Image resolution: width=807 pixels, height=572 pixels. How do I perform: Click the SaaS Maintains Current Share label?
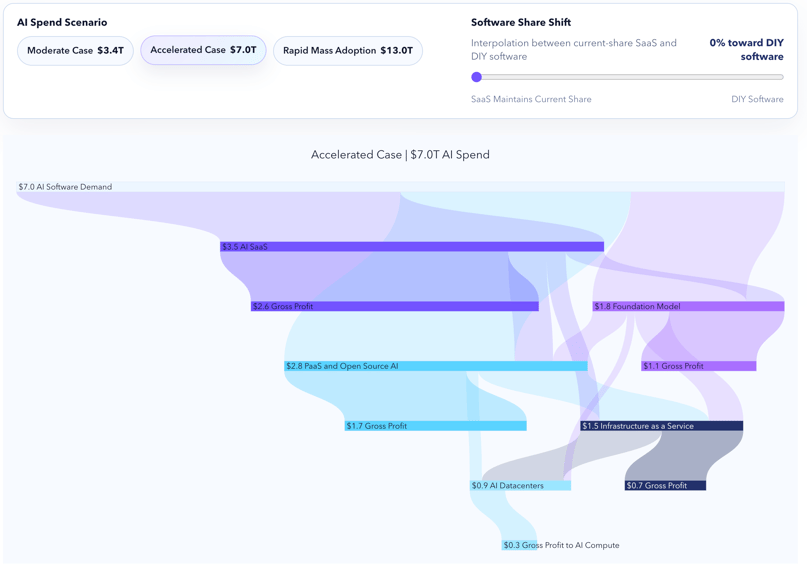coord(531,100)
